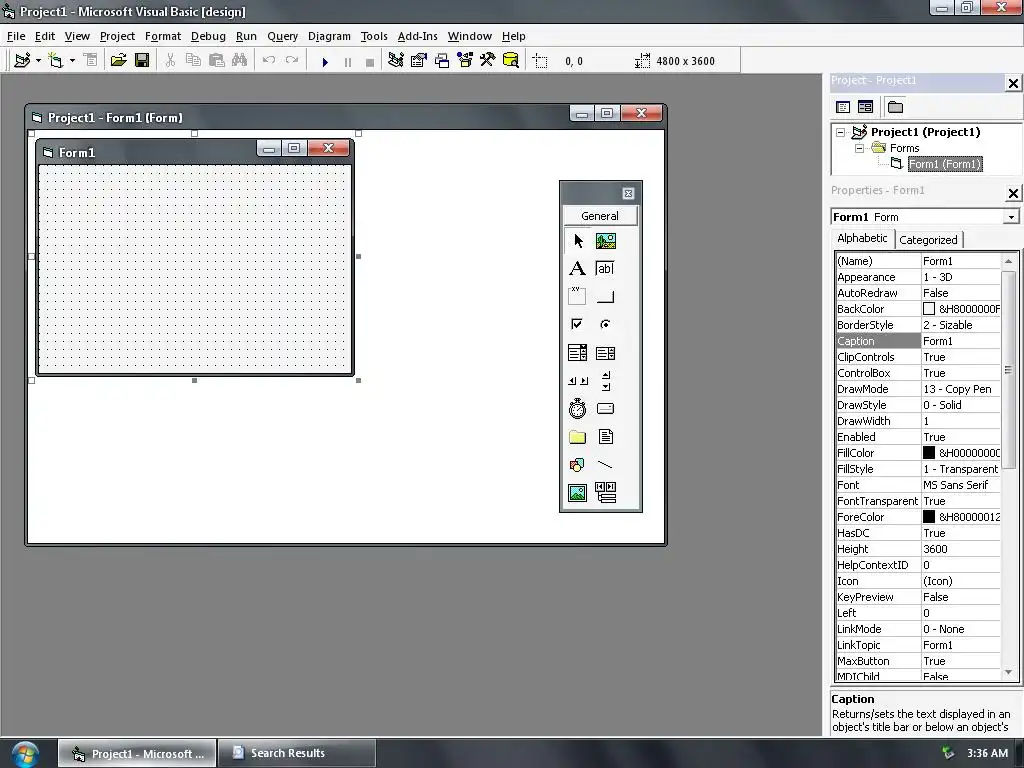The image size is (1024, 768).
Task: Save the project with the disk icon
Action: click(142, 61)
